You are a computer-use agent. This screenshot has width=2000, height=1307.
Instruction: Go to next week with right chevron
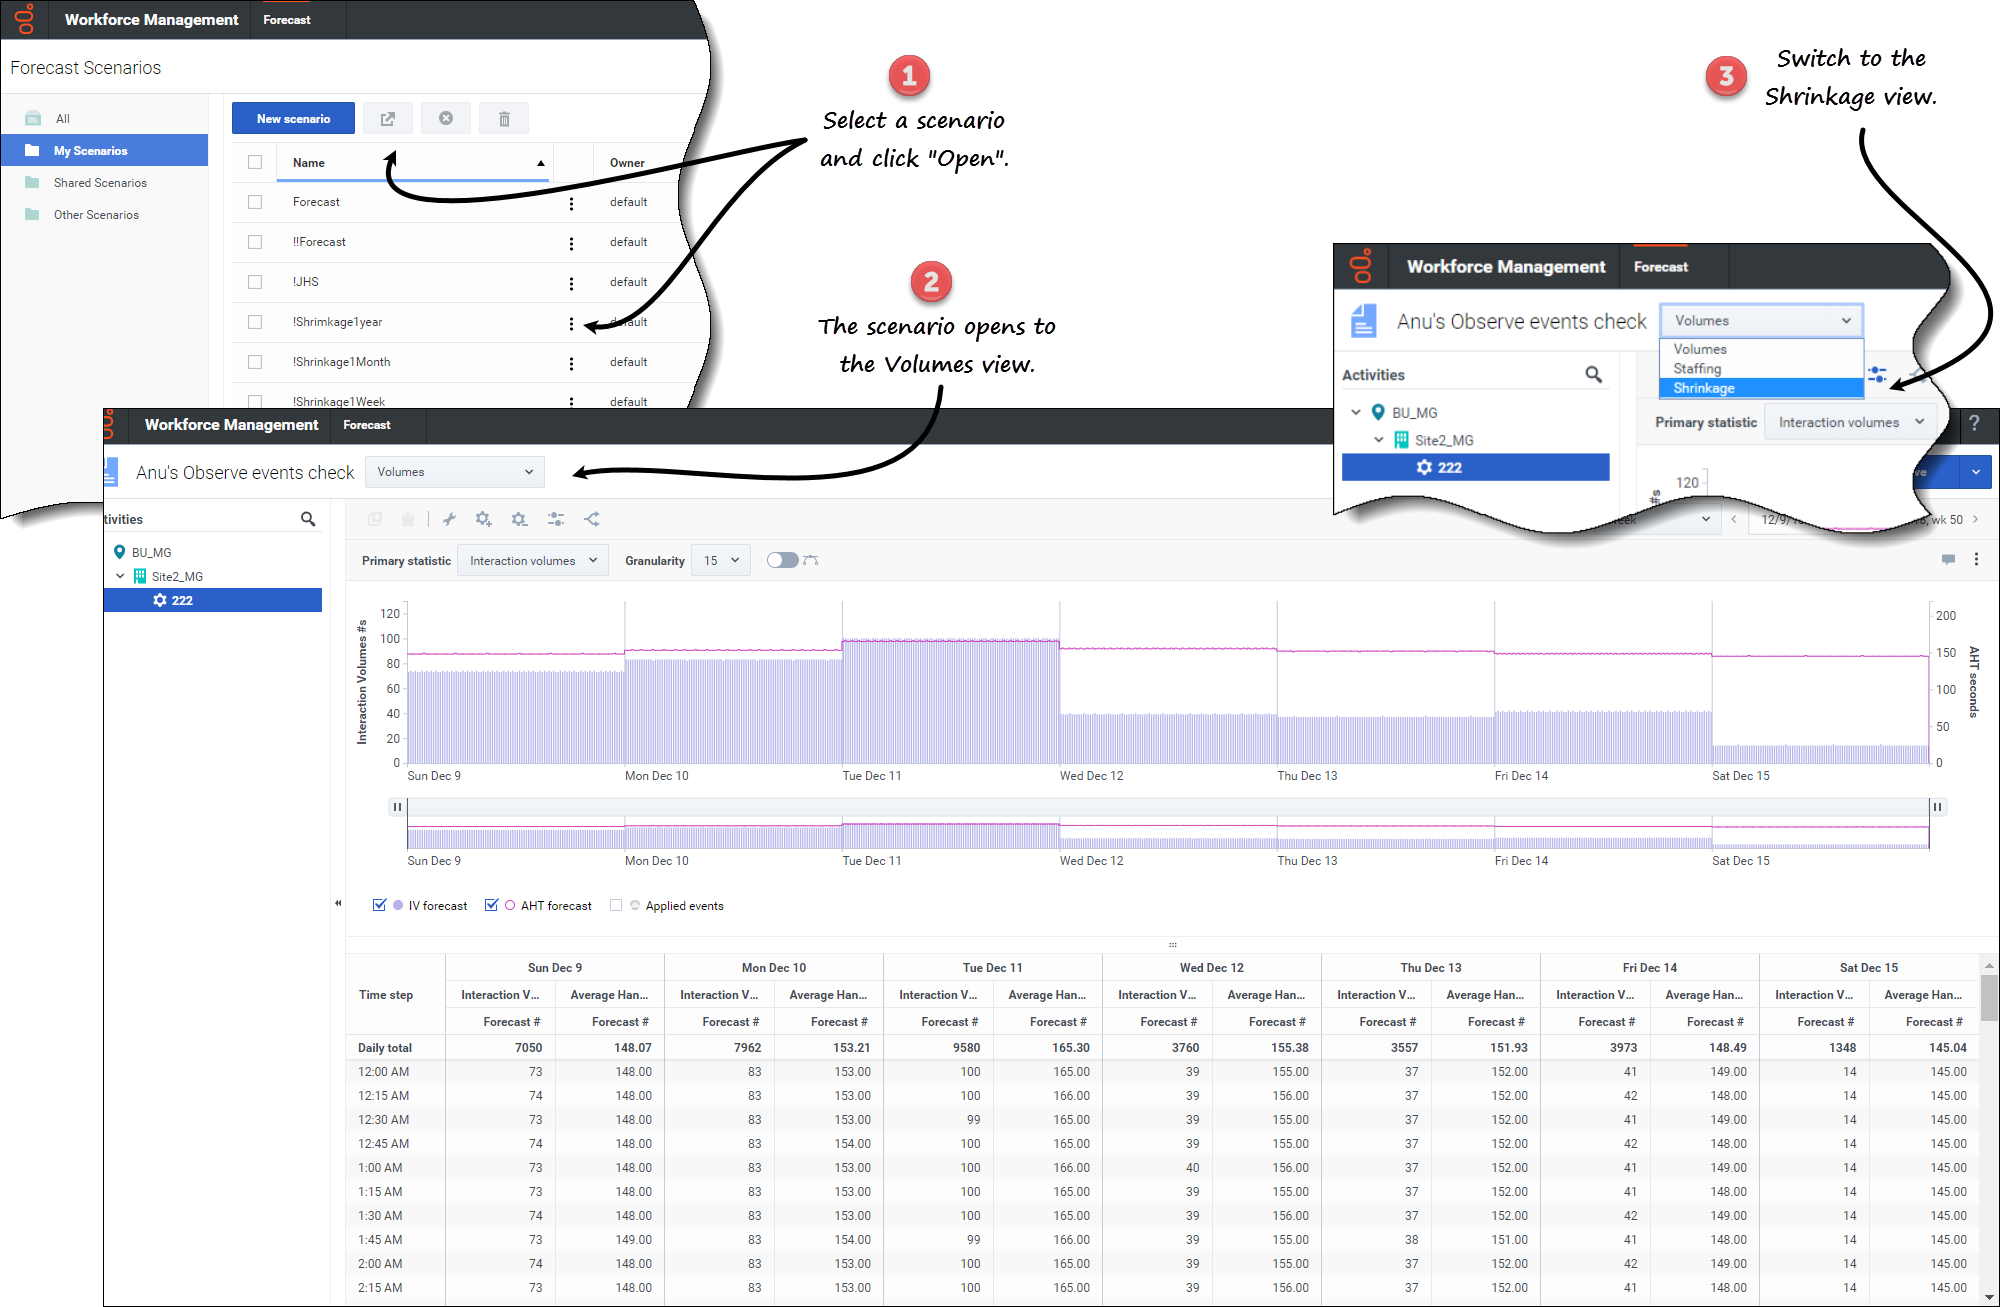click(1975, 519)
